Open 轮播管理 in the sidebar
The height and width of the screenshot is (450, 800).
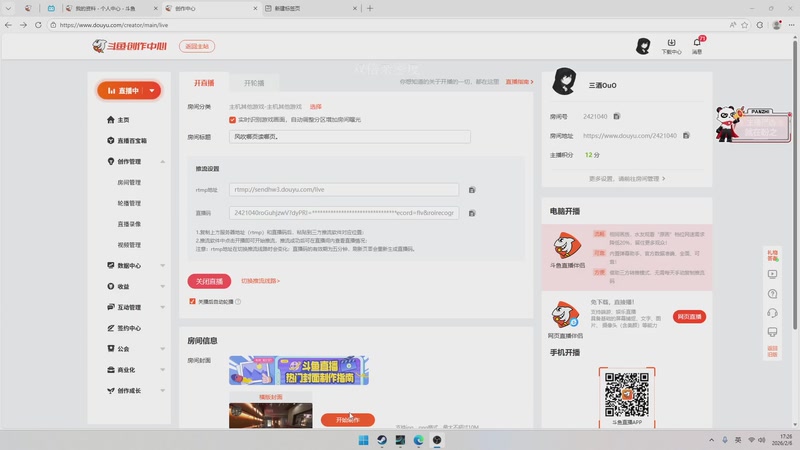click(129, 203)
